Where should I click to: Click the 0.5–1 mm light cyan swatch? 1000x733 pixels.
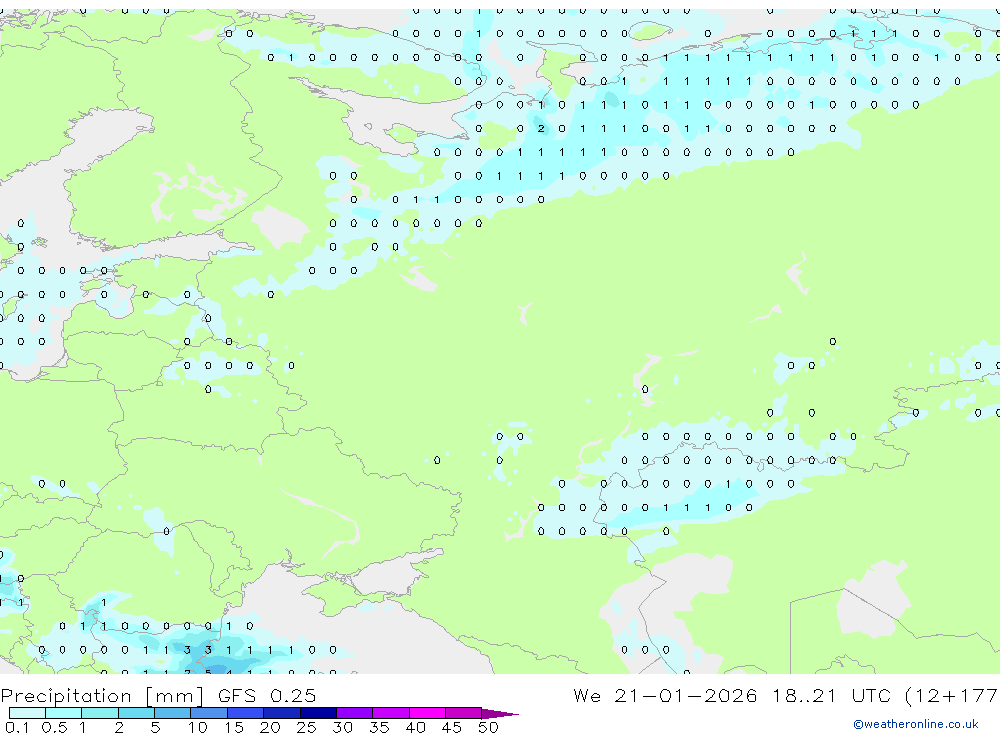tap(64, 713)
